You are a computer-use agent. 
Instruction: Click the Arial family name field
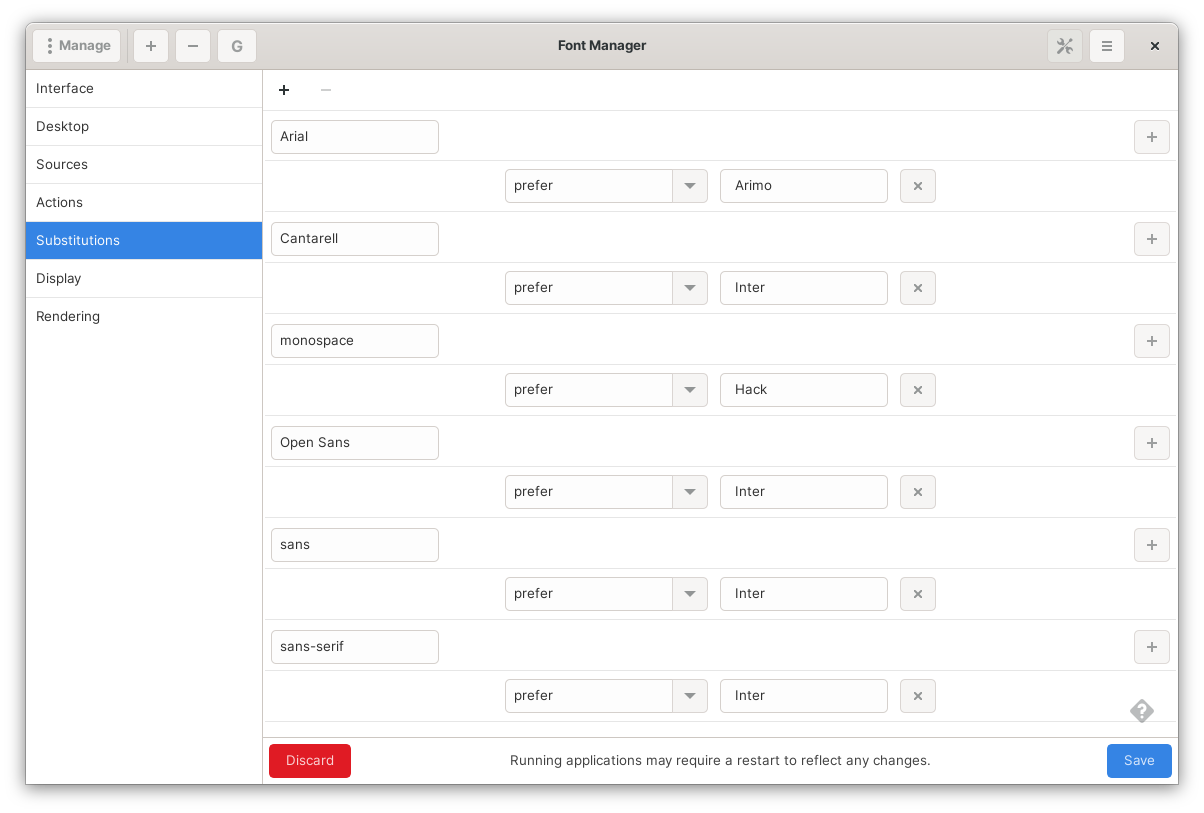click(354, 136)
